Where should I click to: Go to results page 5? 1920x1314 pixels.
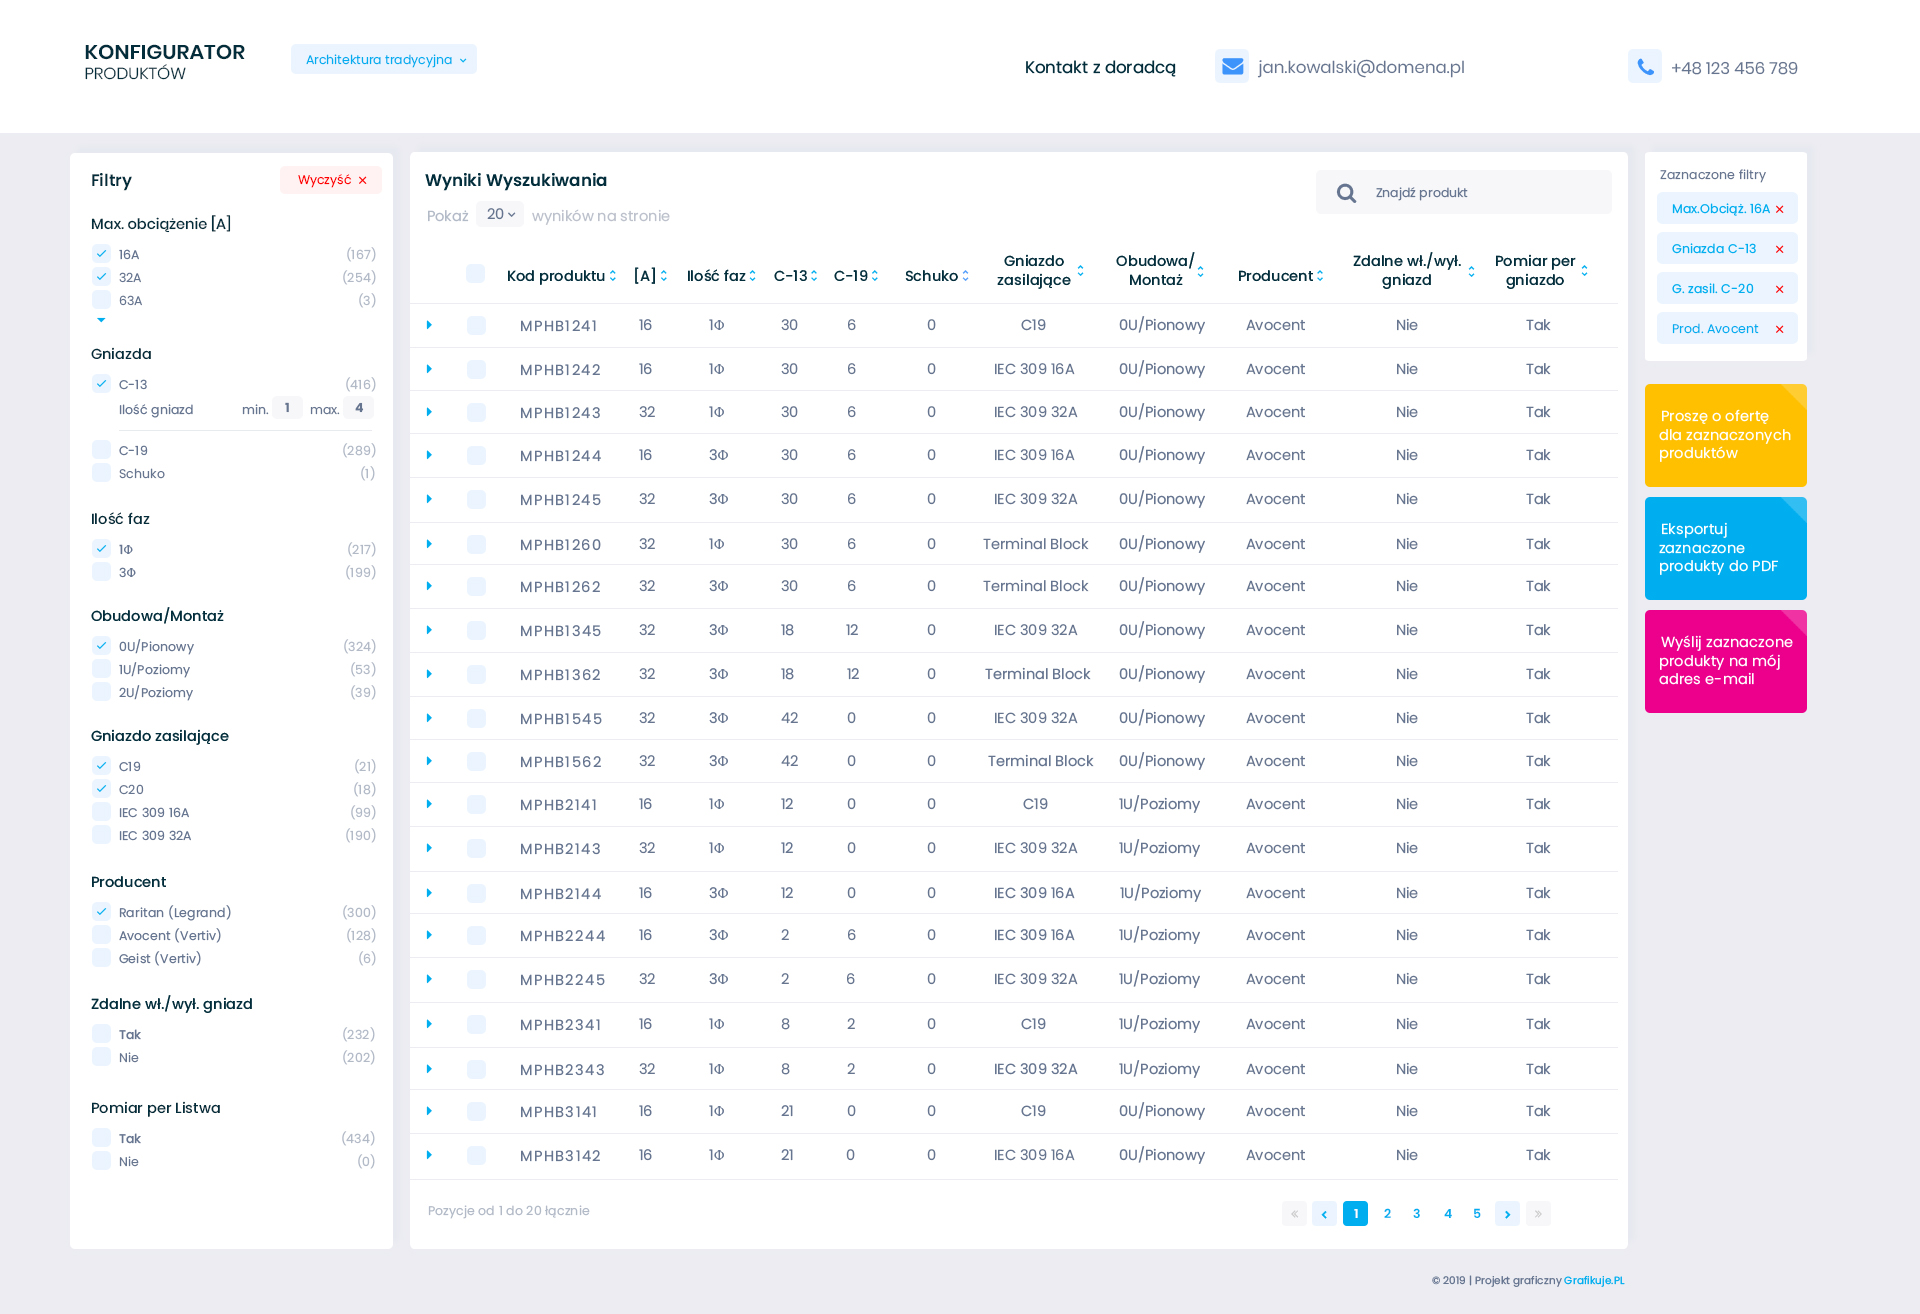[x=1477, y=1214]
